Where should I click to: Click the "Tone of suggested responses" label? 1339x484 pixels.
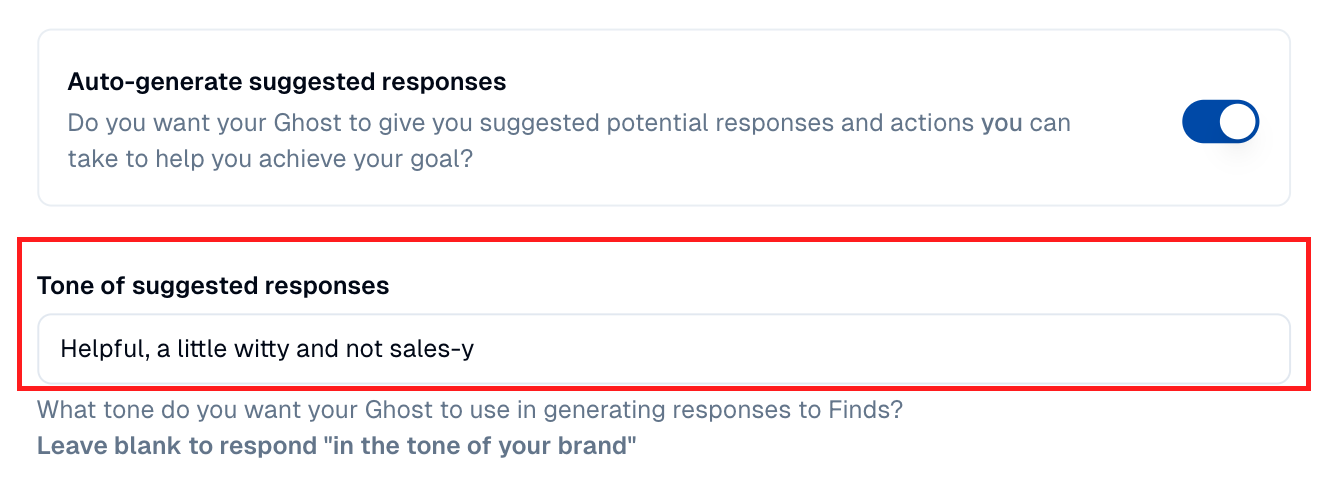point(213,285)
